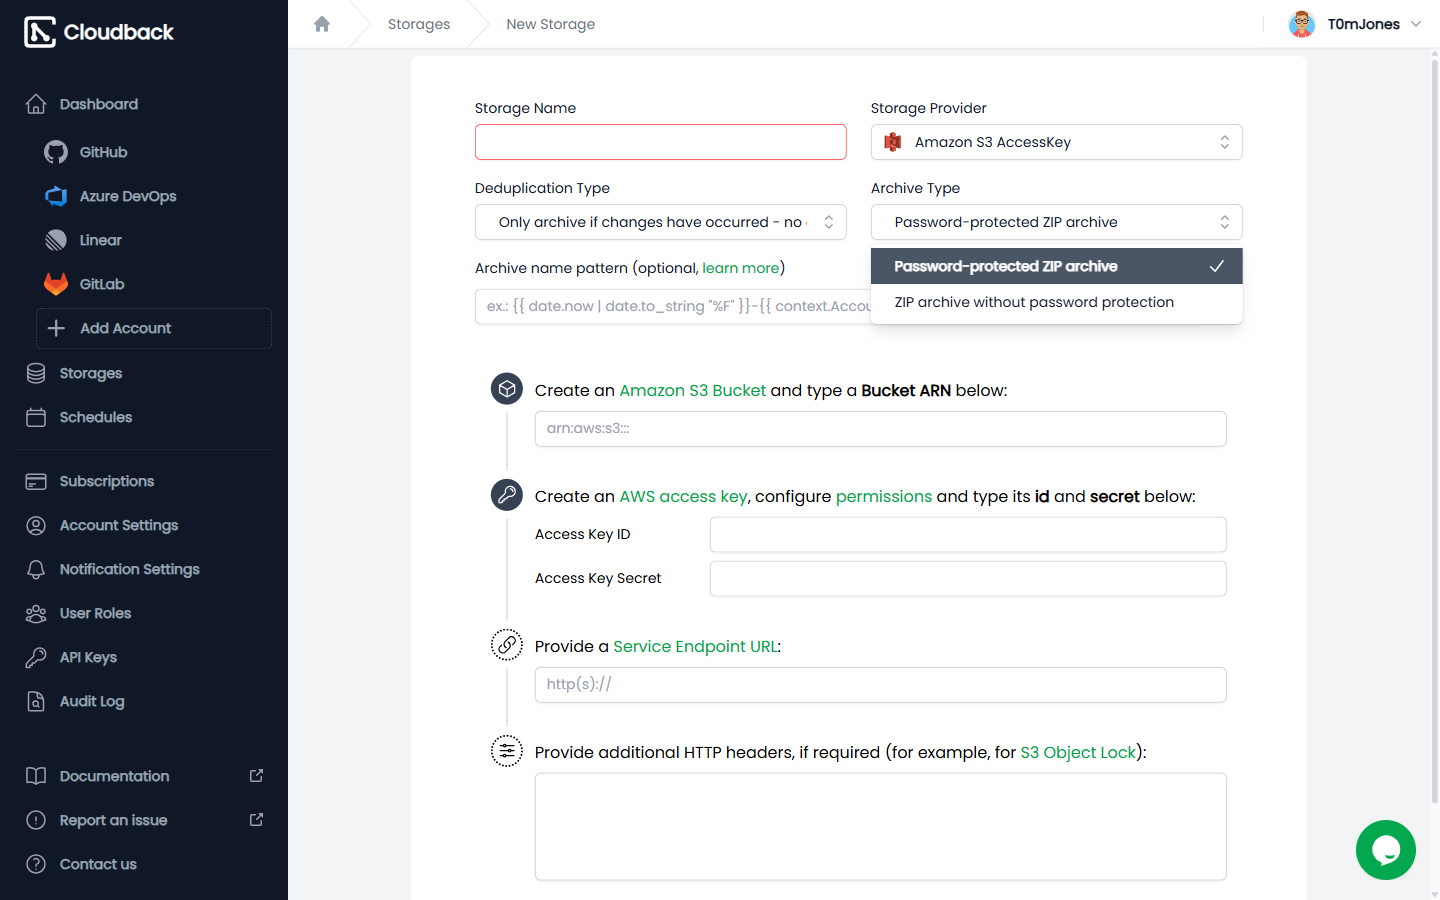
Task: Open the Deduplication Type dropdown
Action: 660,222
